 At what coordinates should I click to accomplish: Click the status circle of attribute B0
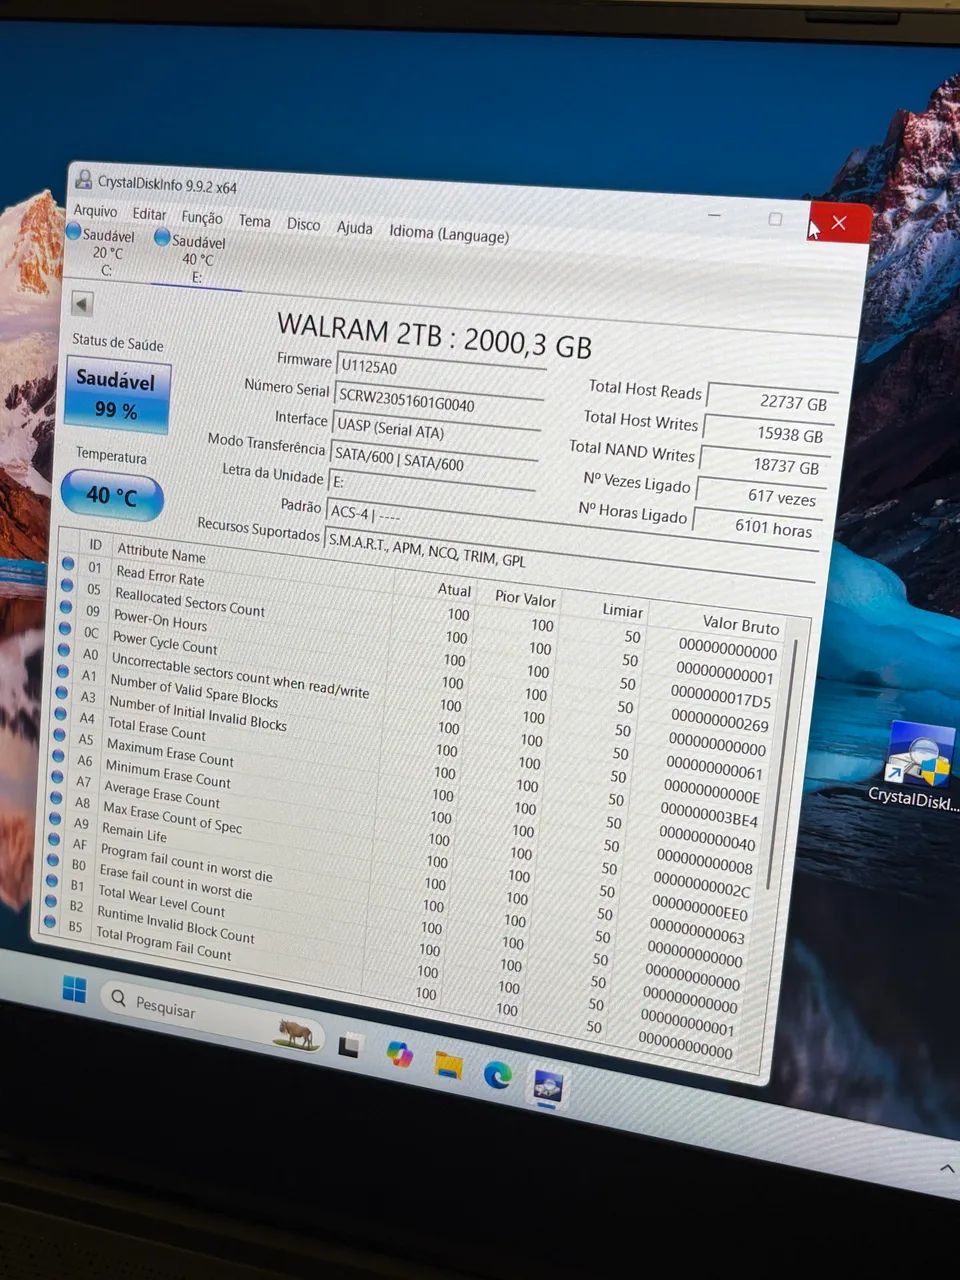tap(52, 860)
